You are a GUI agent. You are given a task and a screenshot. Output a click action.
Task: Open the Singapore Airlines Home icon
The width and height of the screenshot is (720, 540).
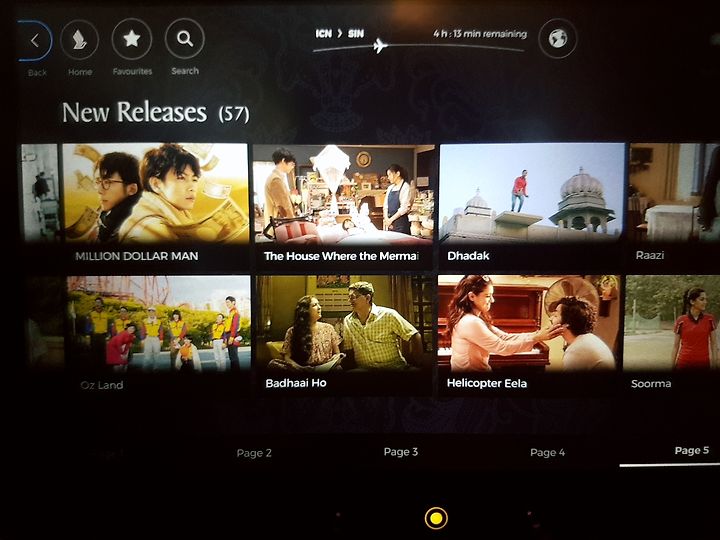pos(79,40)
